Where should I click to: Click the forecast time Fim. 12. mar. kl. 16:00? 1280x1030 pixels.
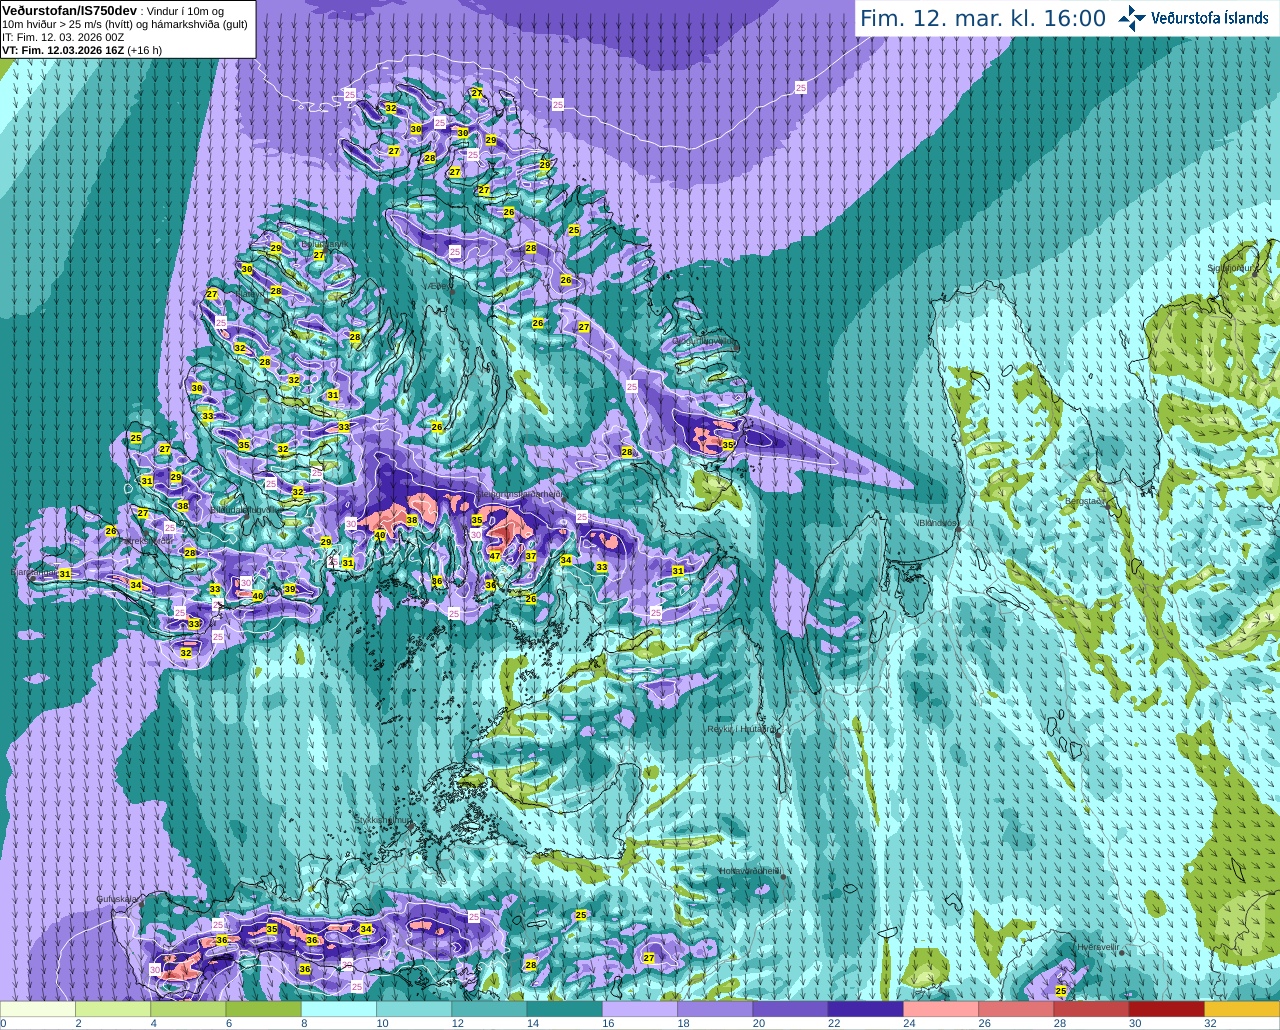(x=983, y=18)
